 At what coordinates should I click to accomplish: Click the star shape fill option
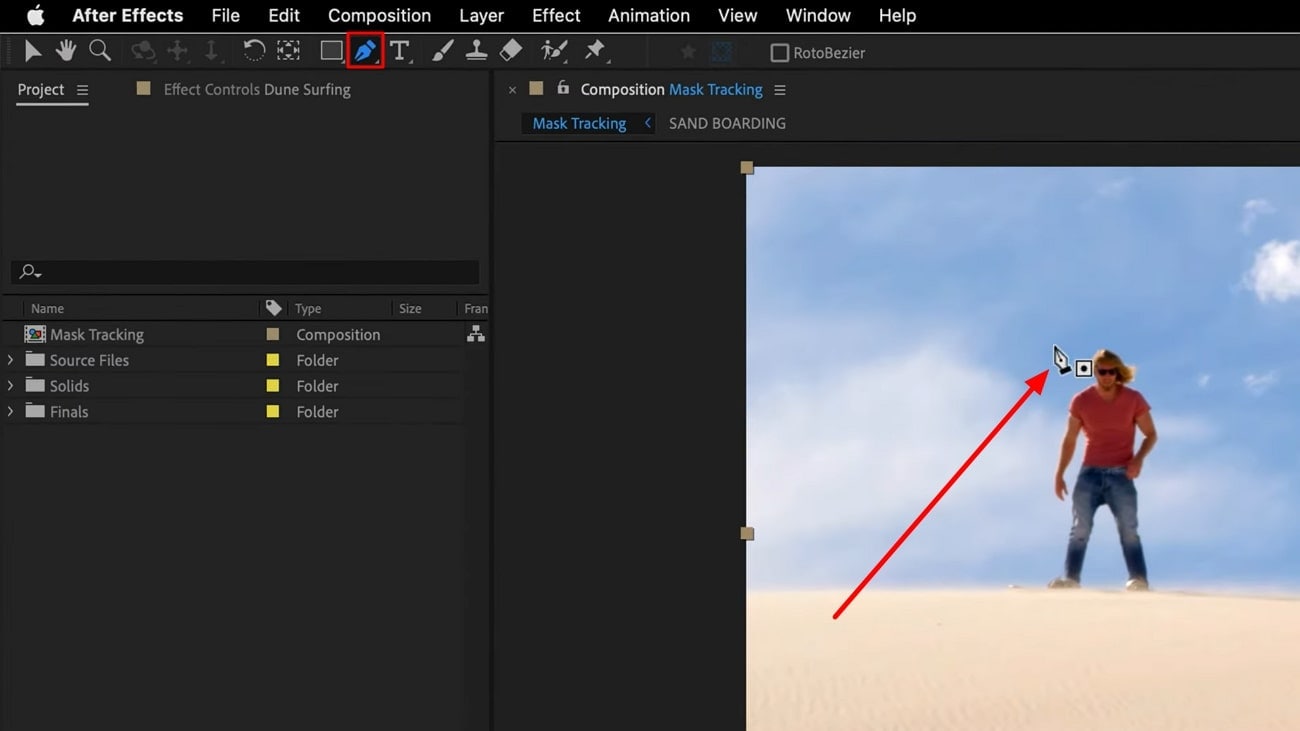point(688,52)
